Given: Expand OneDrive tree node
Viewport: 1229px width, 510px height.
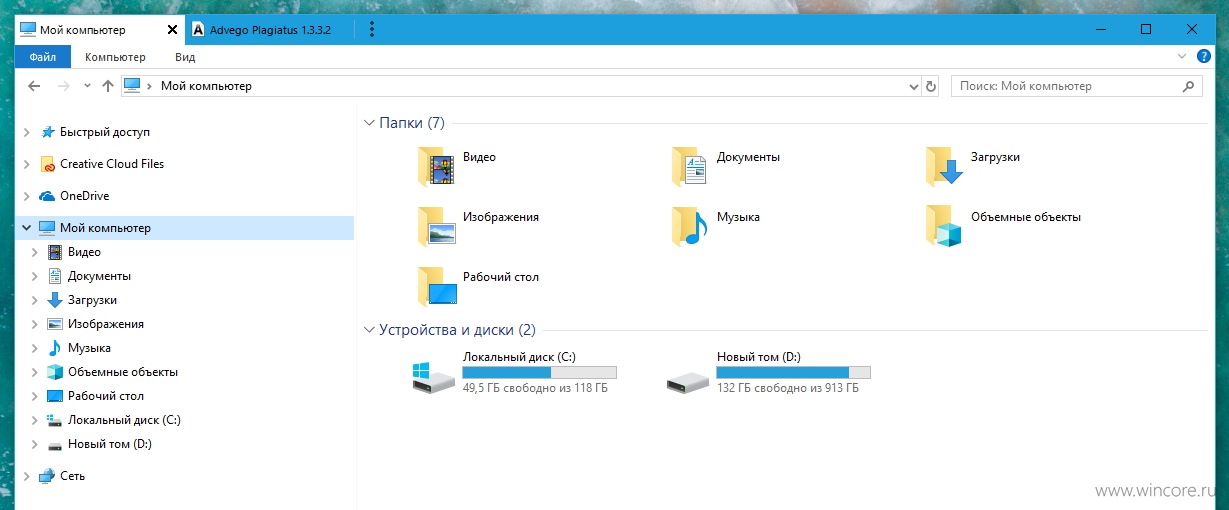Looking at the screenshot, I should point(26,196).
